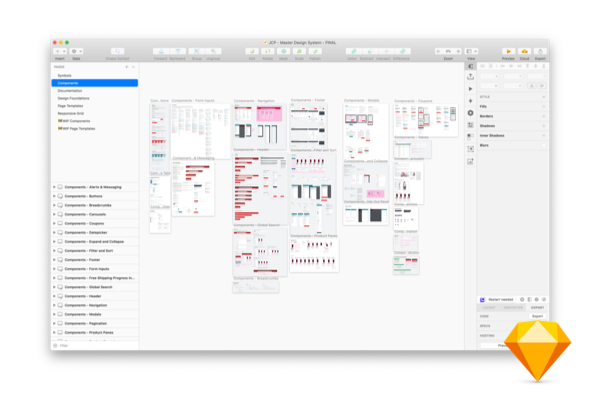Add a new page with plus icon
The width and height of the screenshot is (600, 400).
pyautogui.click(x=127, y=67)
